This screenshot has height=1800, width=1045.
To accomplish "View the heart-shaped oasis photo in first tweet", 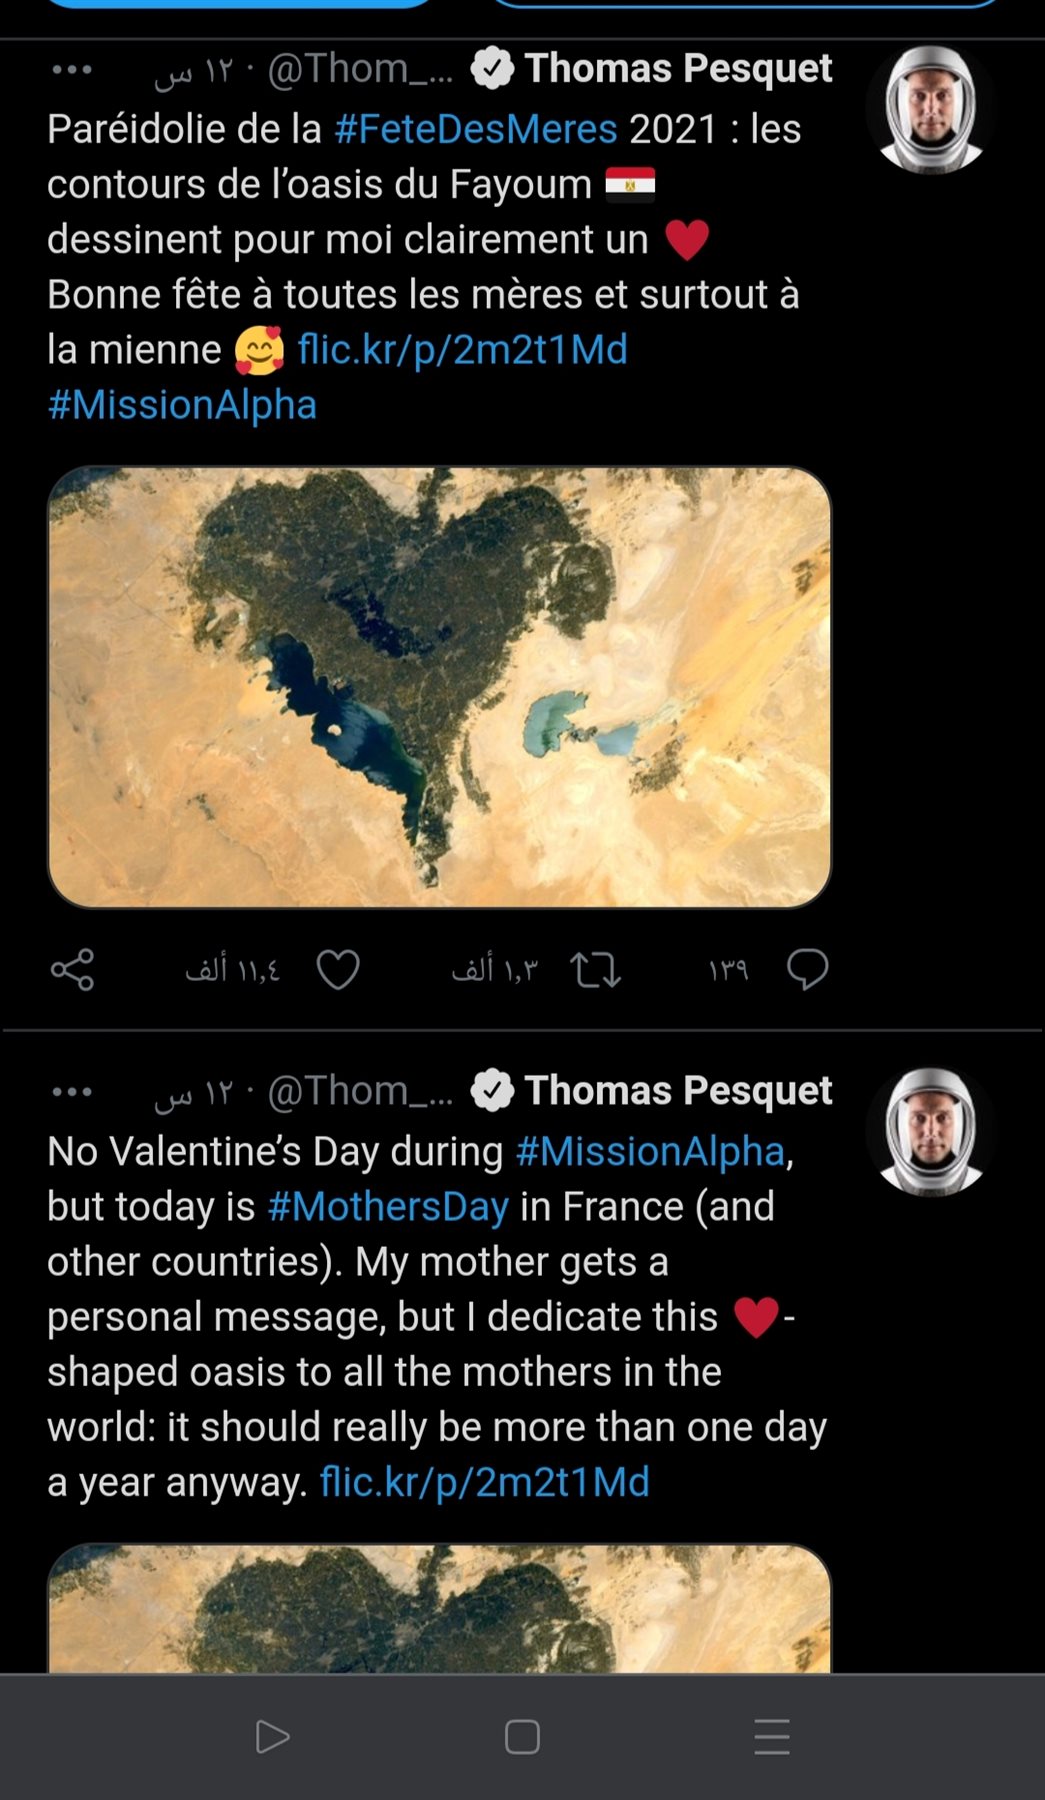I will (x=439, y=687).
